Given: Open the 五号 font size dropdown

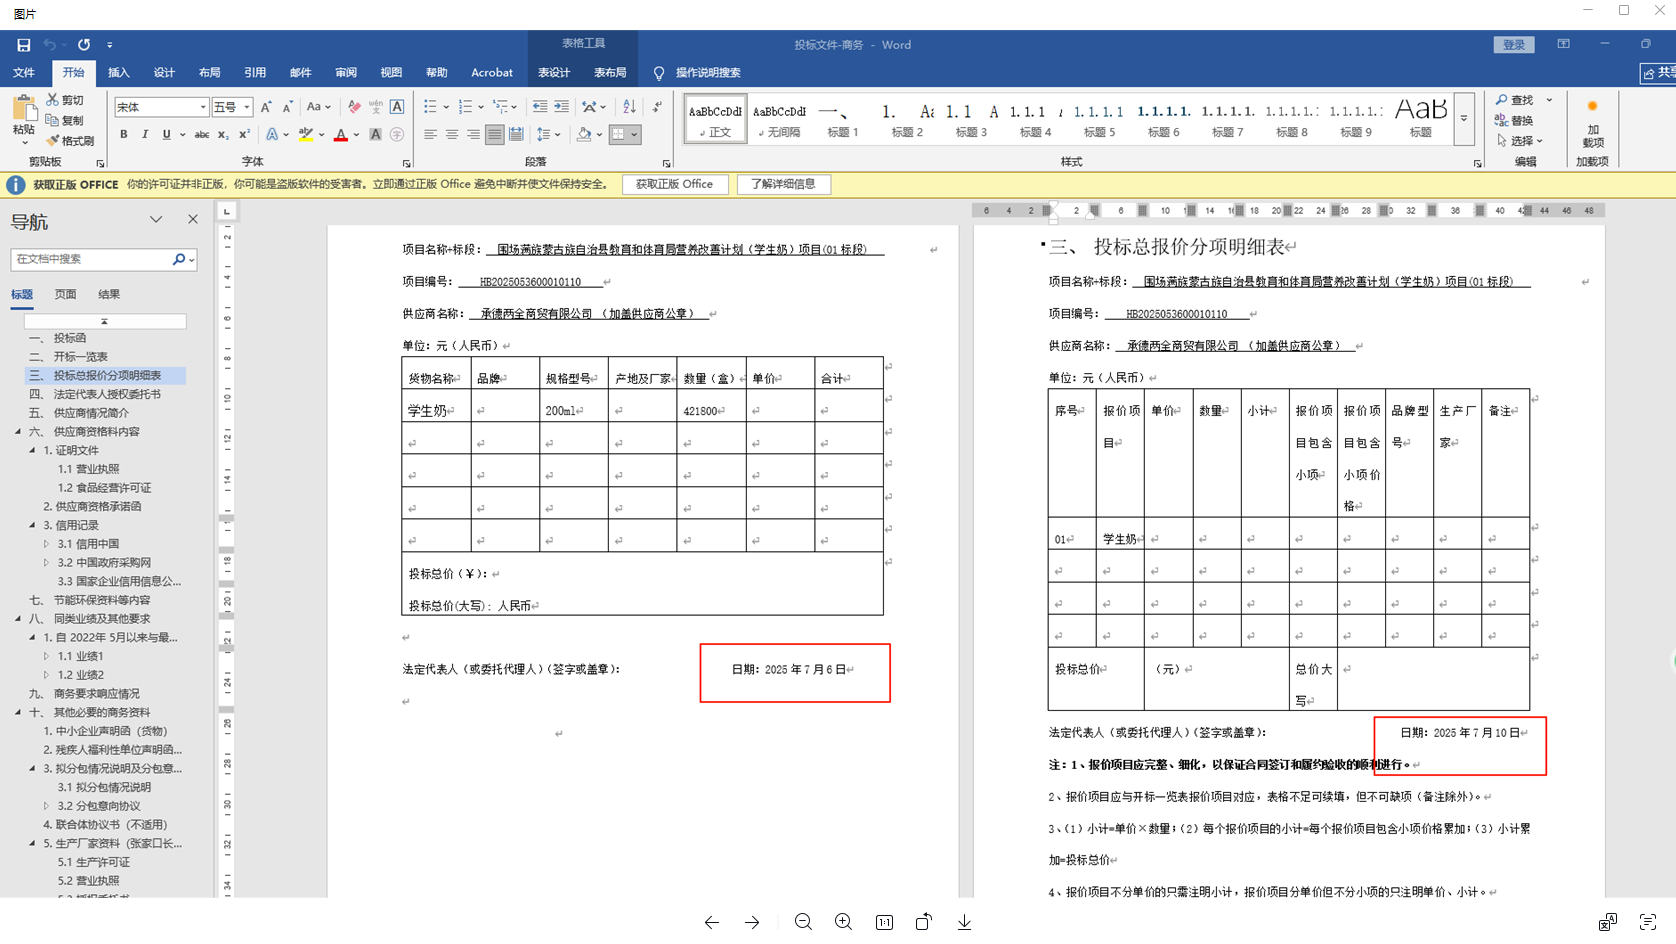Looking at the screenshot, I should coord(246,107).
